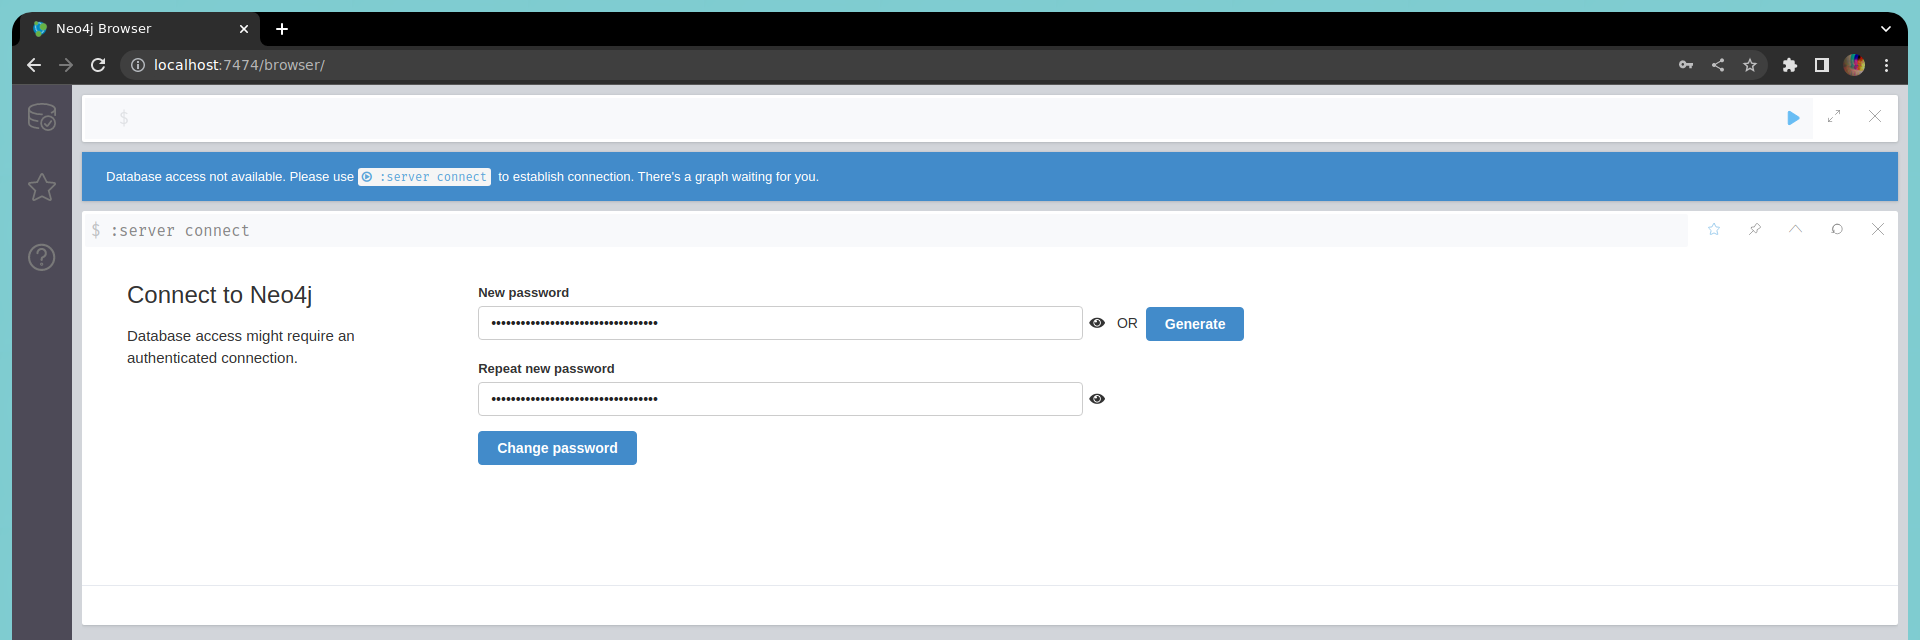The width and height of the screenshot is (1920, 640).
Task: Run the command with the play icon
Action: pyautogui.click(x=1793, y=118)
